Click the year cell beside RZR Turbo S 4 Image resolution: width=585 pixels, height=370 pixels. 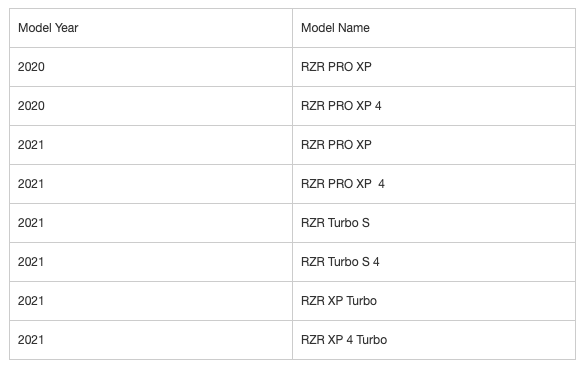tap(151, 262)
